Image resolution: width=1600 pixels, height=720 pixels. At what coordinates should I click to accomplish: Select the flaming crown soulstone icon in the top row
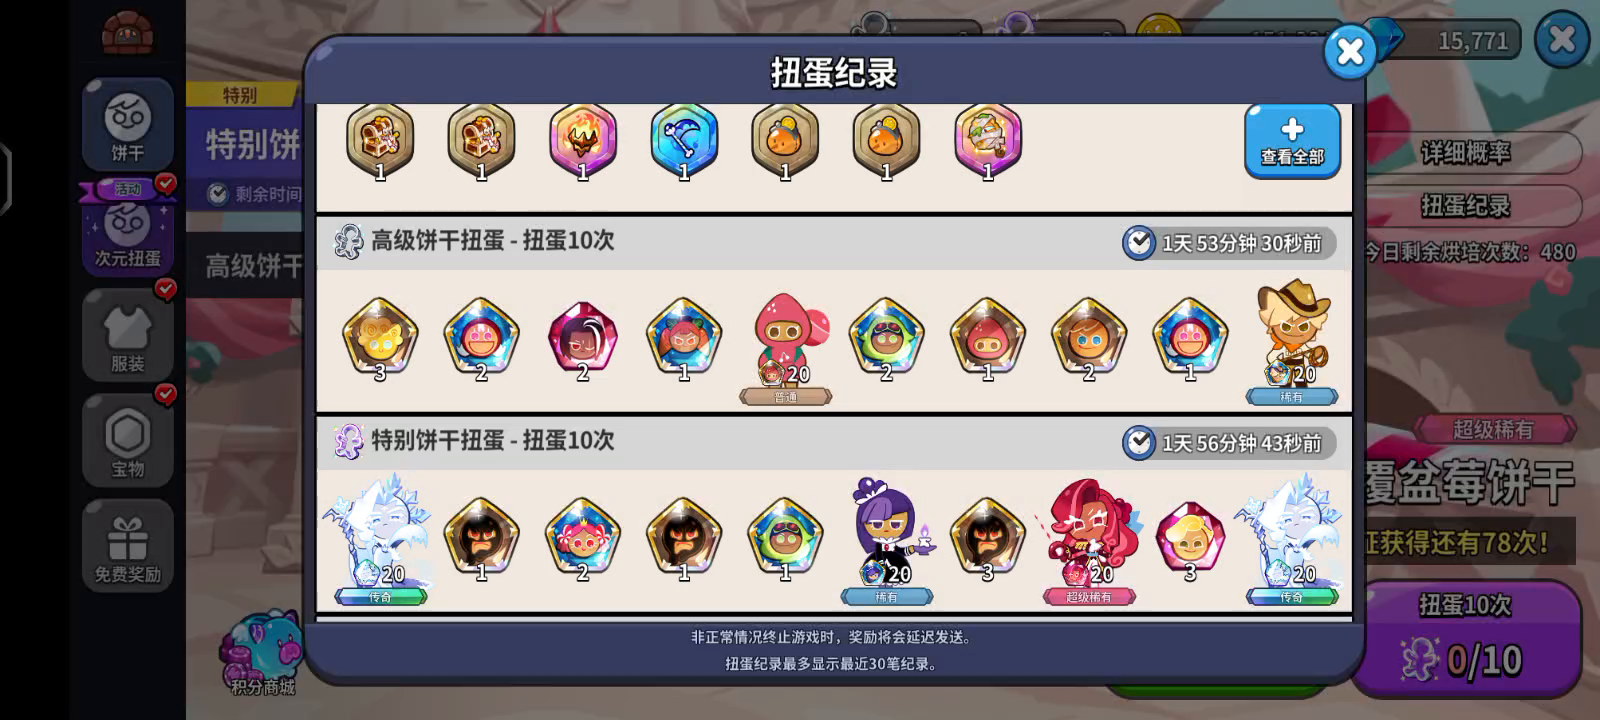[x=583, y=142]
